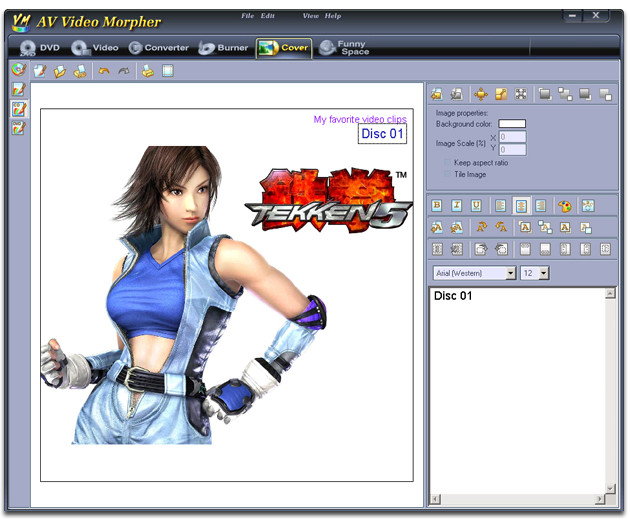Open the Converter tab
Screen dimensions: 630x523
click(x=159, y=48)
